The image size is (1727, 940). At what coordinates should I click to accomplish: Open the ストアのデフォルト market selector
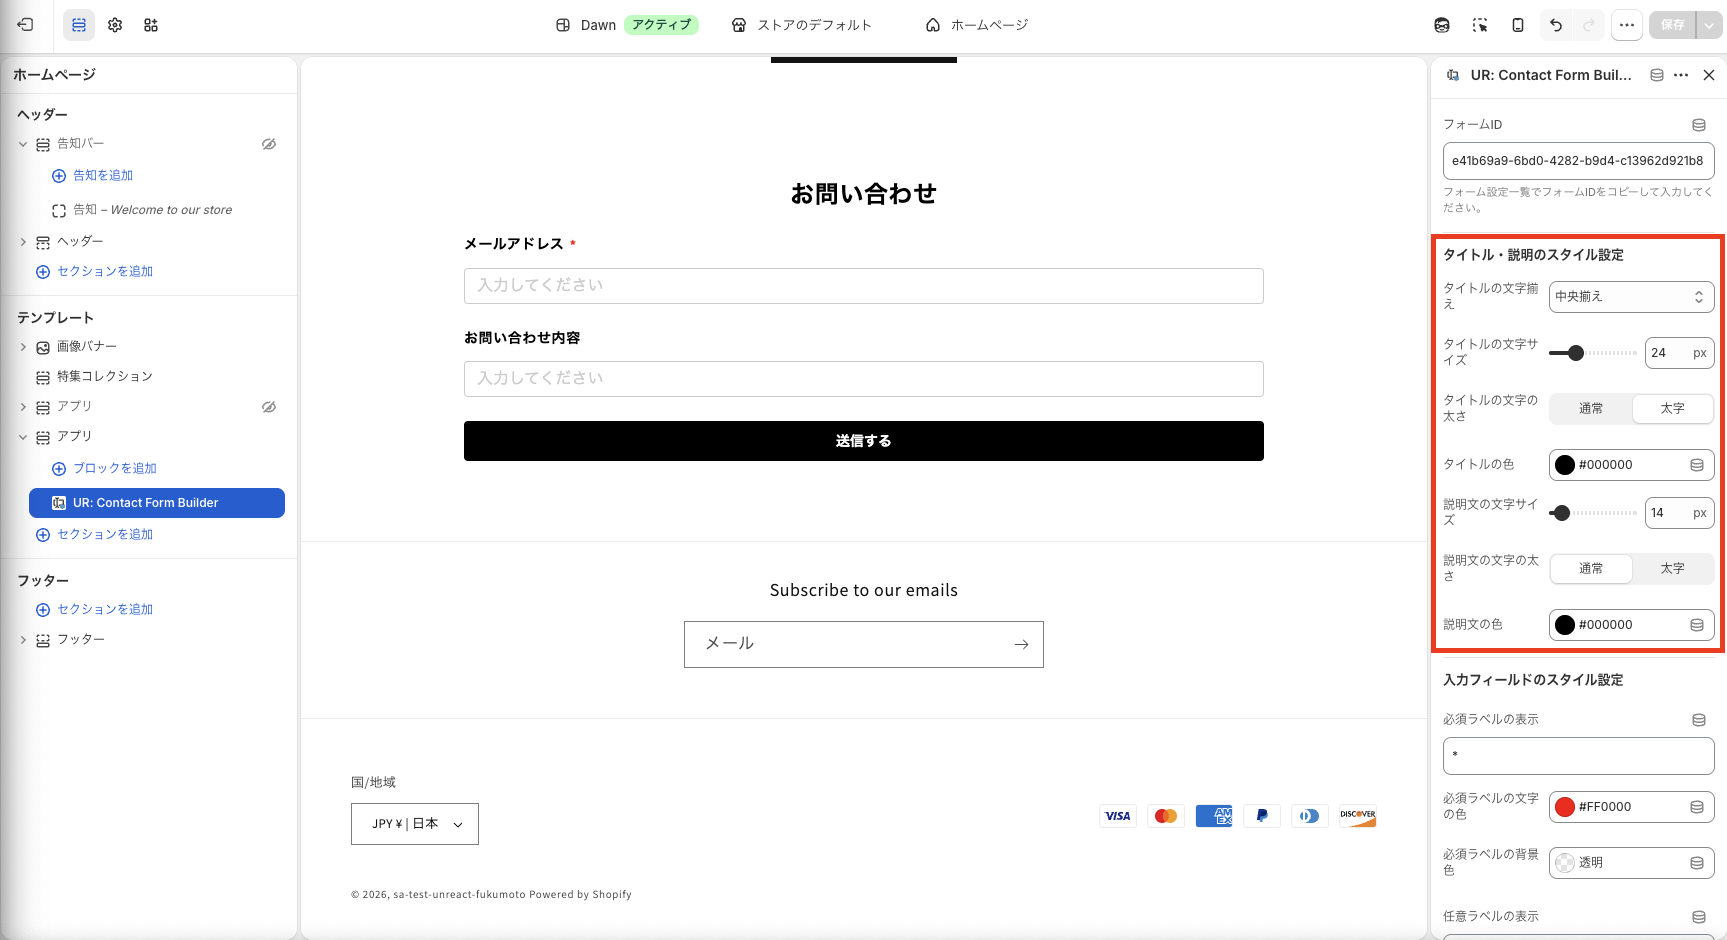(802, 25)
